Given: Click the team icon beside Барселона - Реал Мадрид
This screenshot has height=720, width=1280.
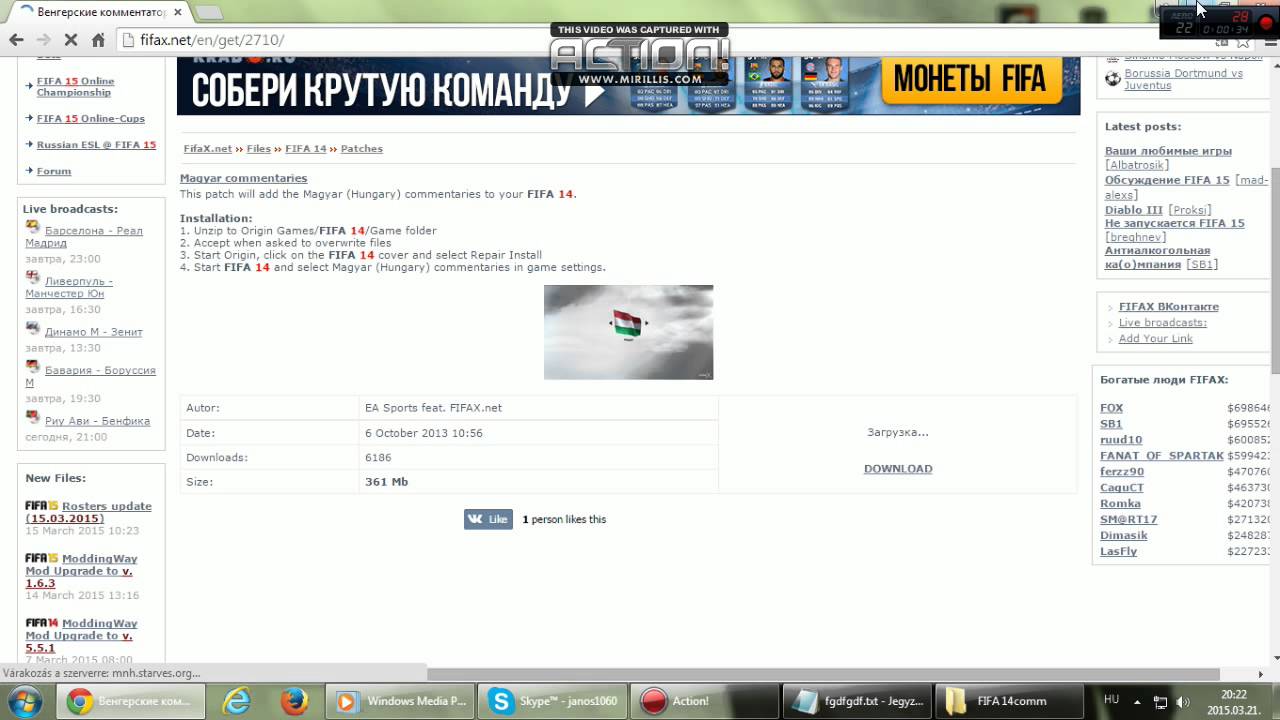Looking at the screenshot, I should tap(33, 228).
